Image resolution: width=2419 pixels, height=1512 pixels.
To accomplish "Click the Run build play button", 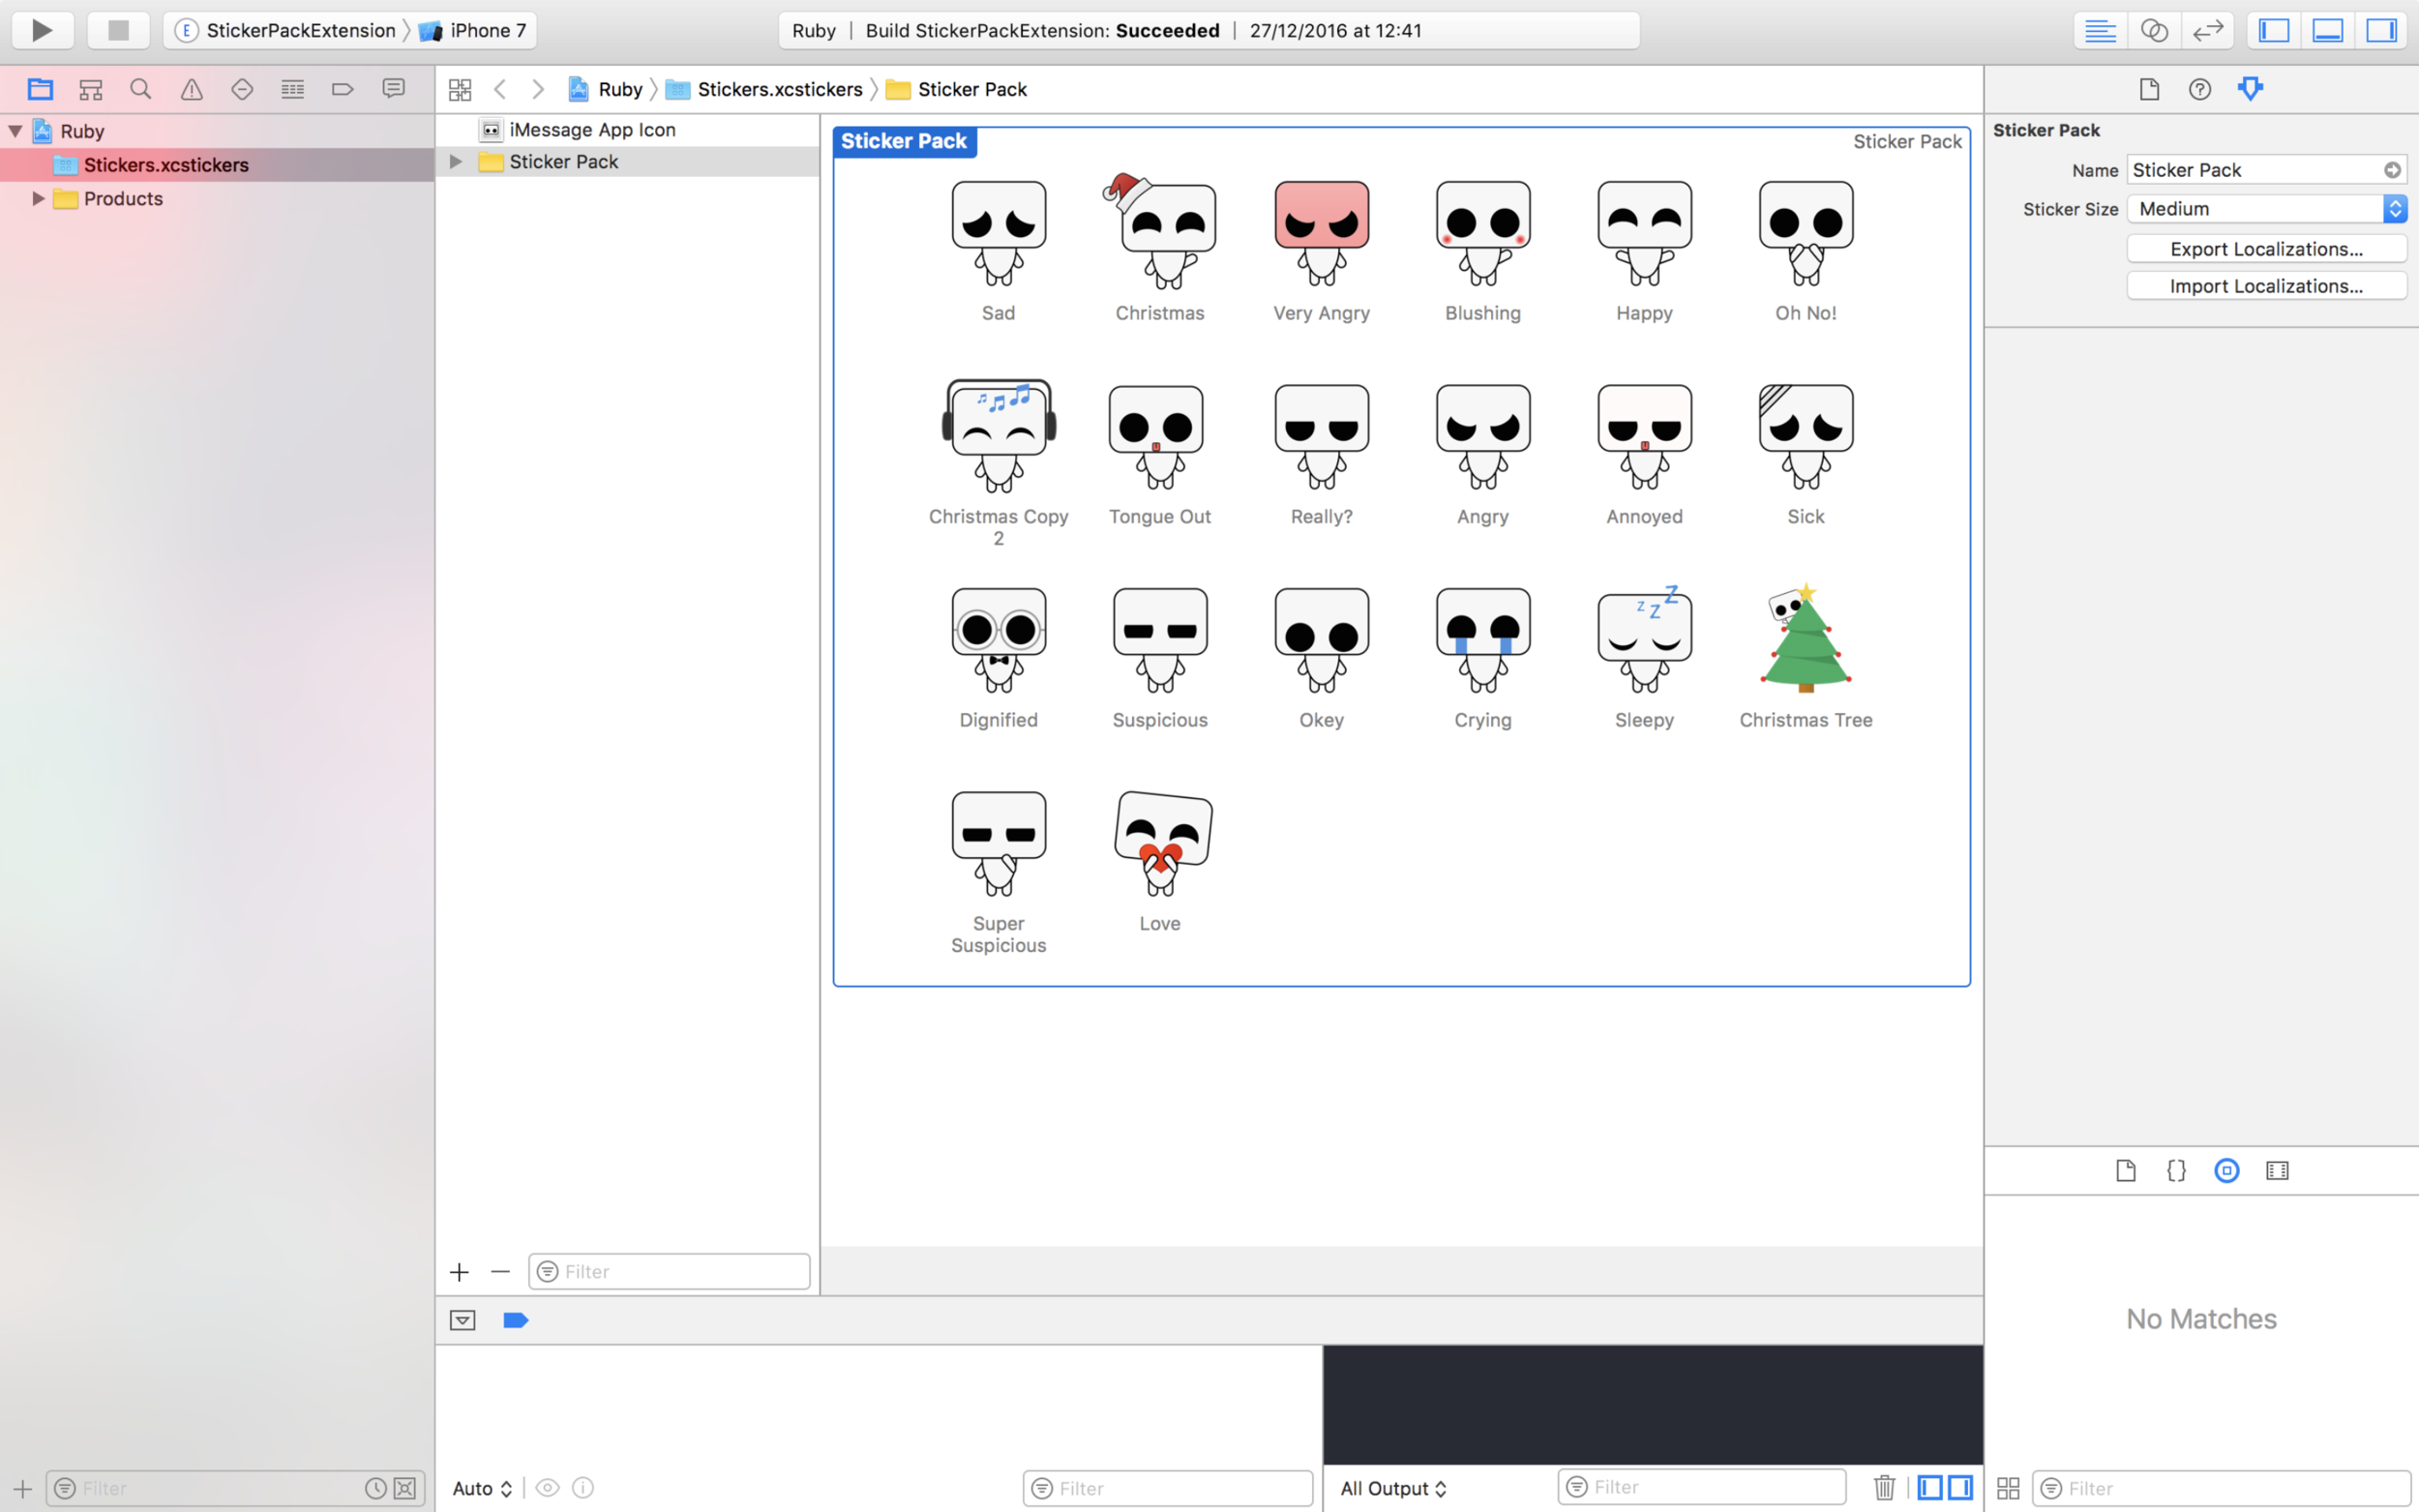I will 42,30.
